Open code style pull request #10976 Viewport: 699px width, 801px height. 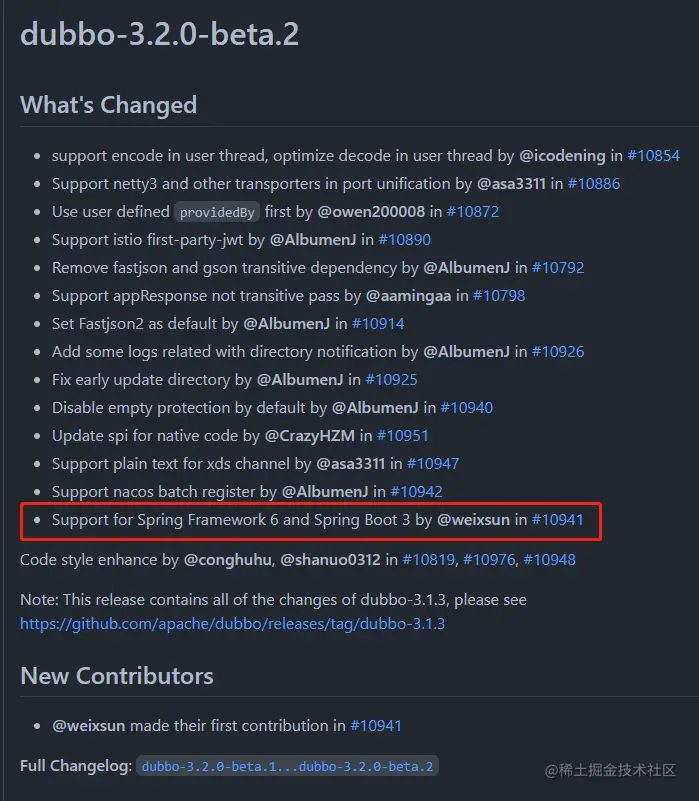click(x=489, y=560)
